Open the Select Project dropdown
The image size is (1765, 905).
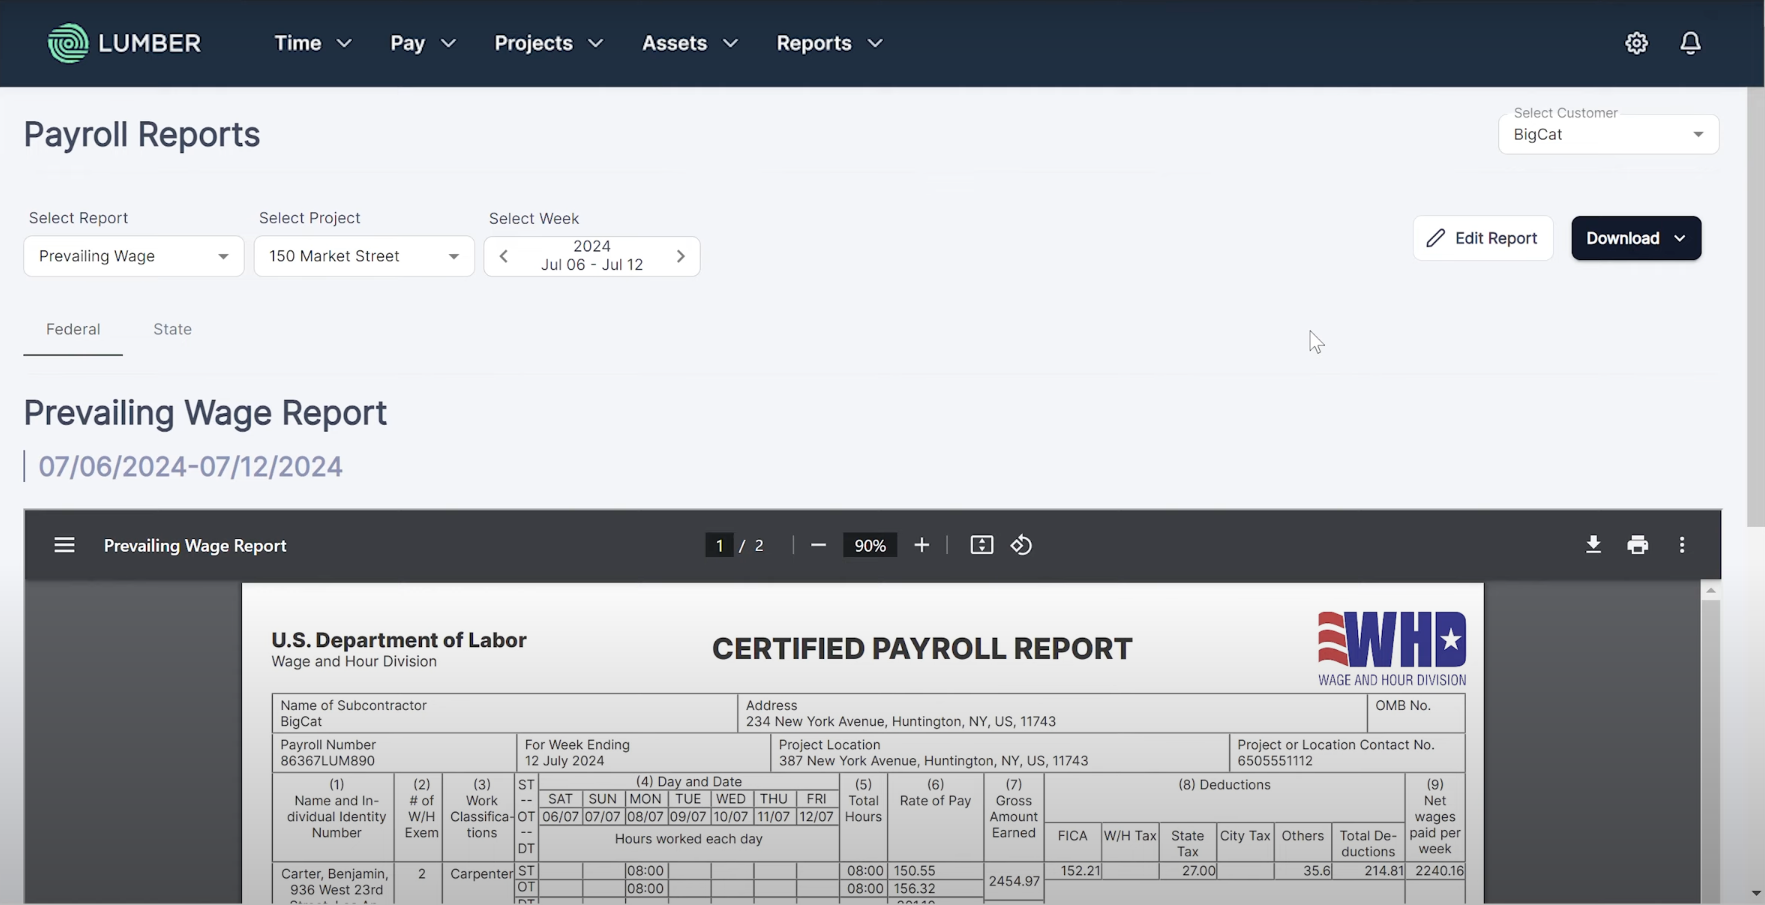(x=363, y=256)
